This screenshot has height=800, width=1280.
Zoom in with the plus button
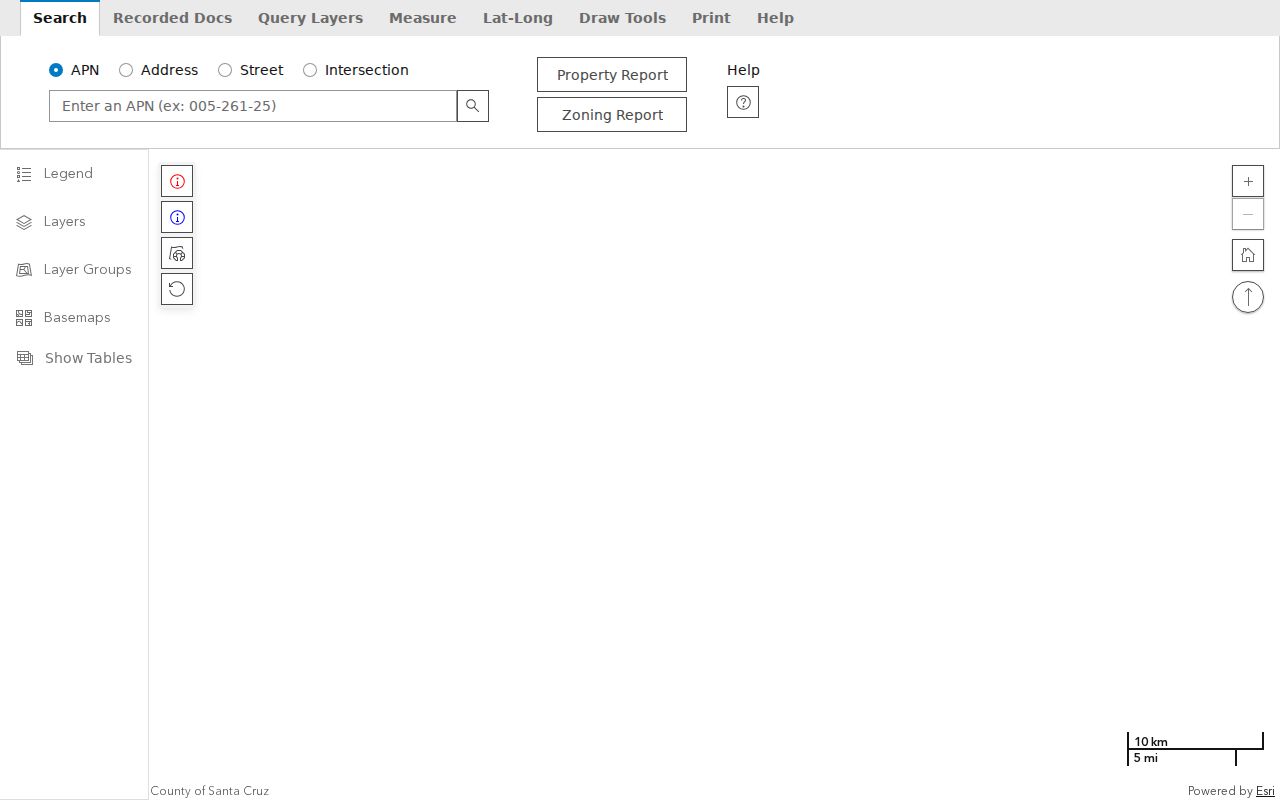click(x=1248, y=181)
